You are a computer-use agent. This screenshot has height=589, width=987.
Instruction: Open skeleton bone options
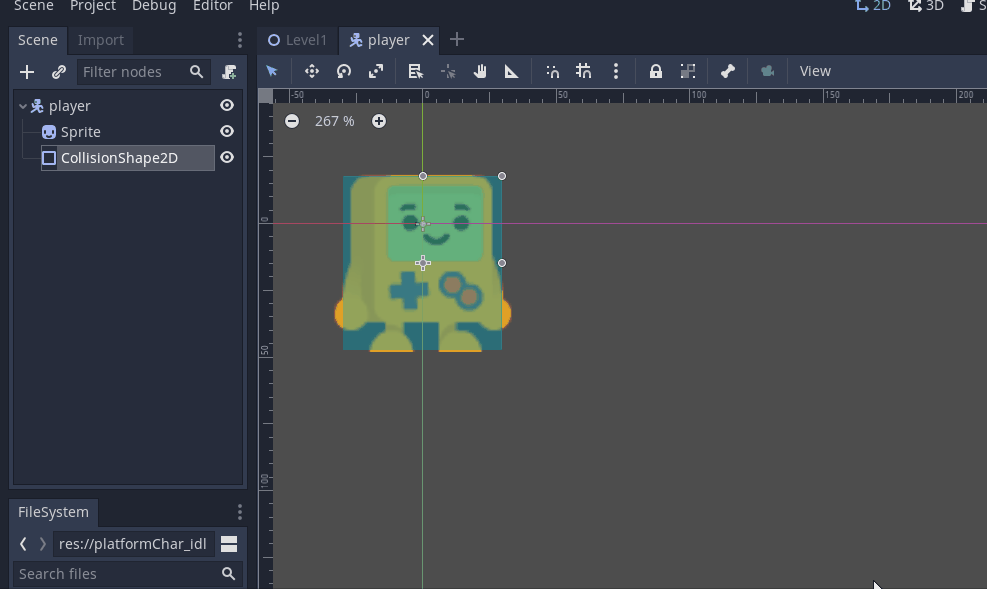(x=728, y=71)
